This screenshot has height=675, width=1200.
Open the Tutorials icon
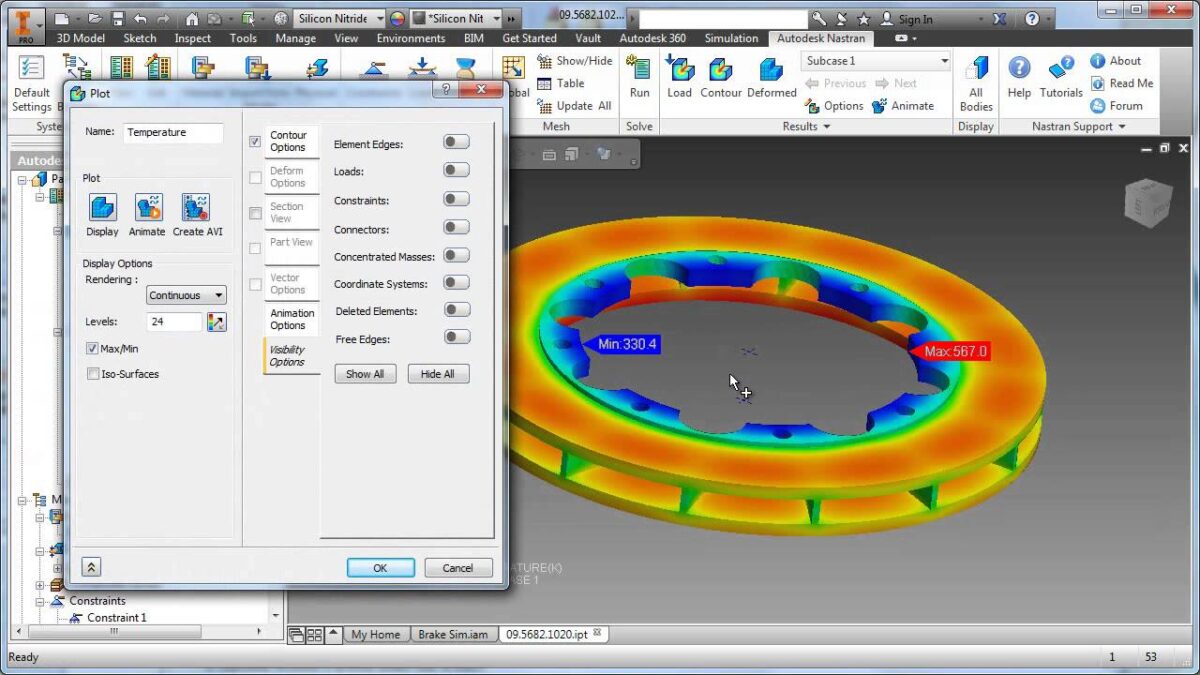(1061, 68)
